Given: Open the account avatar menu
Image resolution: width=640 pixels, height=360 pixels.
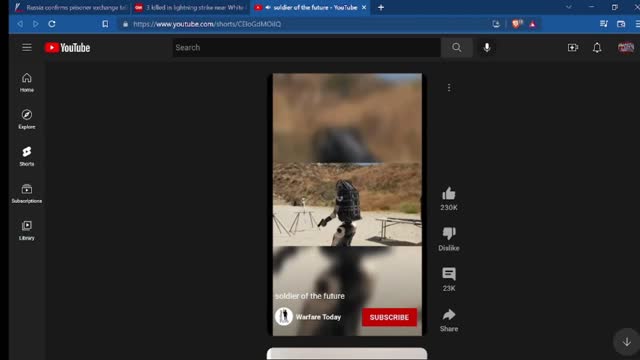Looking at the screenshot, I should [625, 48].
